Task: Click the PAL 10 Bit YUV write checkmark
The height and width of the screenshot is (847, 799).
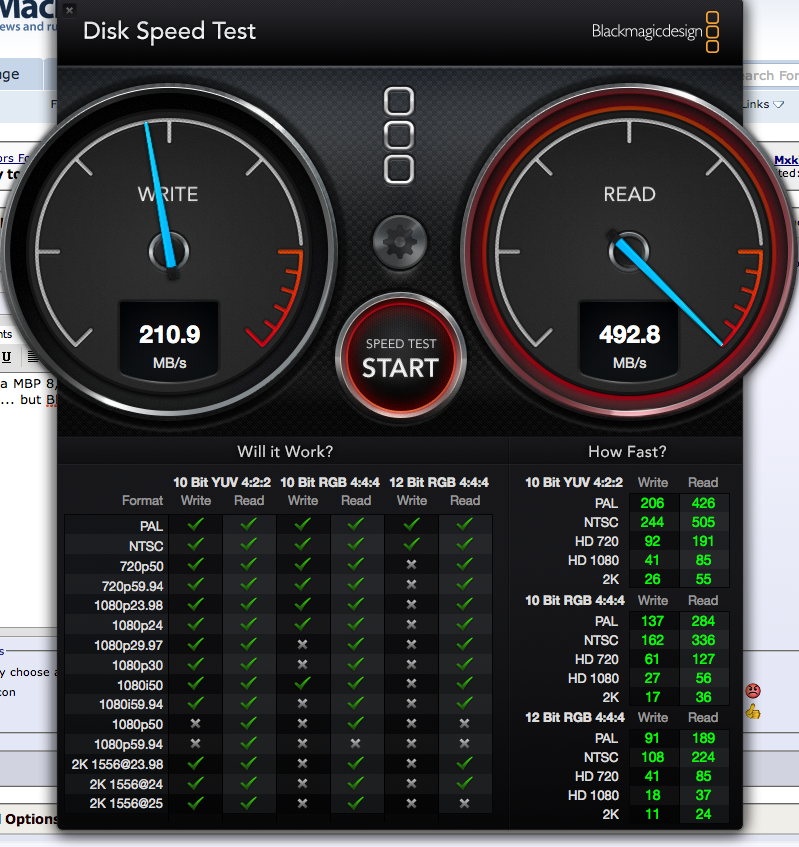Action: point(196,524)
